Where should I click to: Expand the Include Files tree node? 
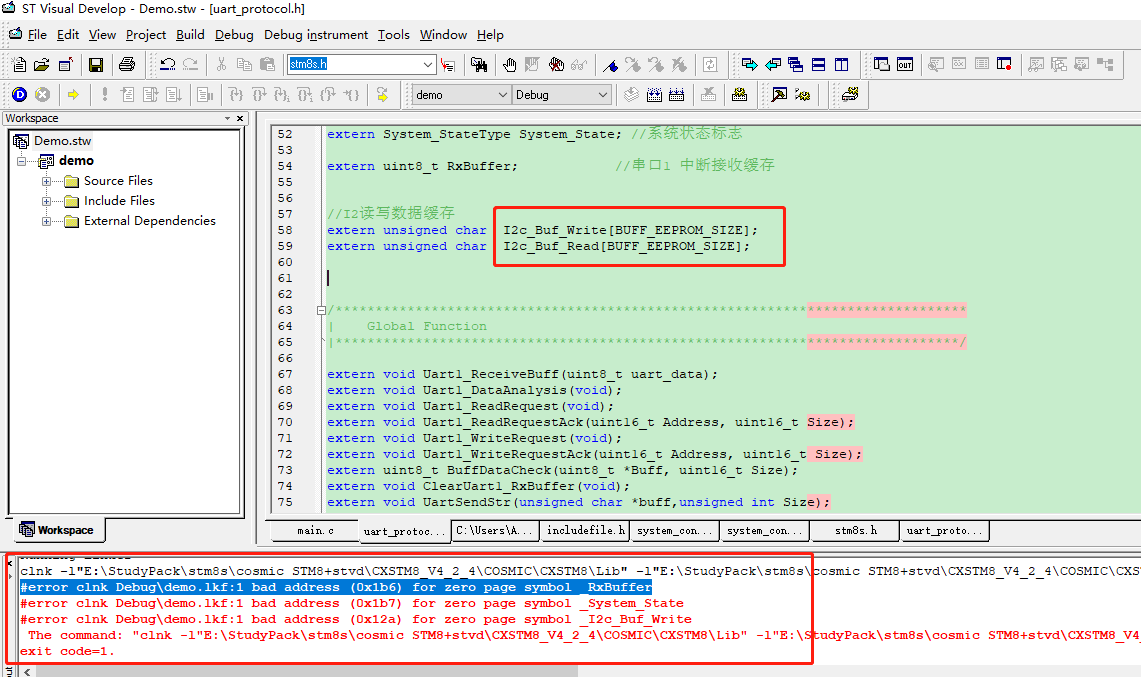coord(47,201)
